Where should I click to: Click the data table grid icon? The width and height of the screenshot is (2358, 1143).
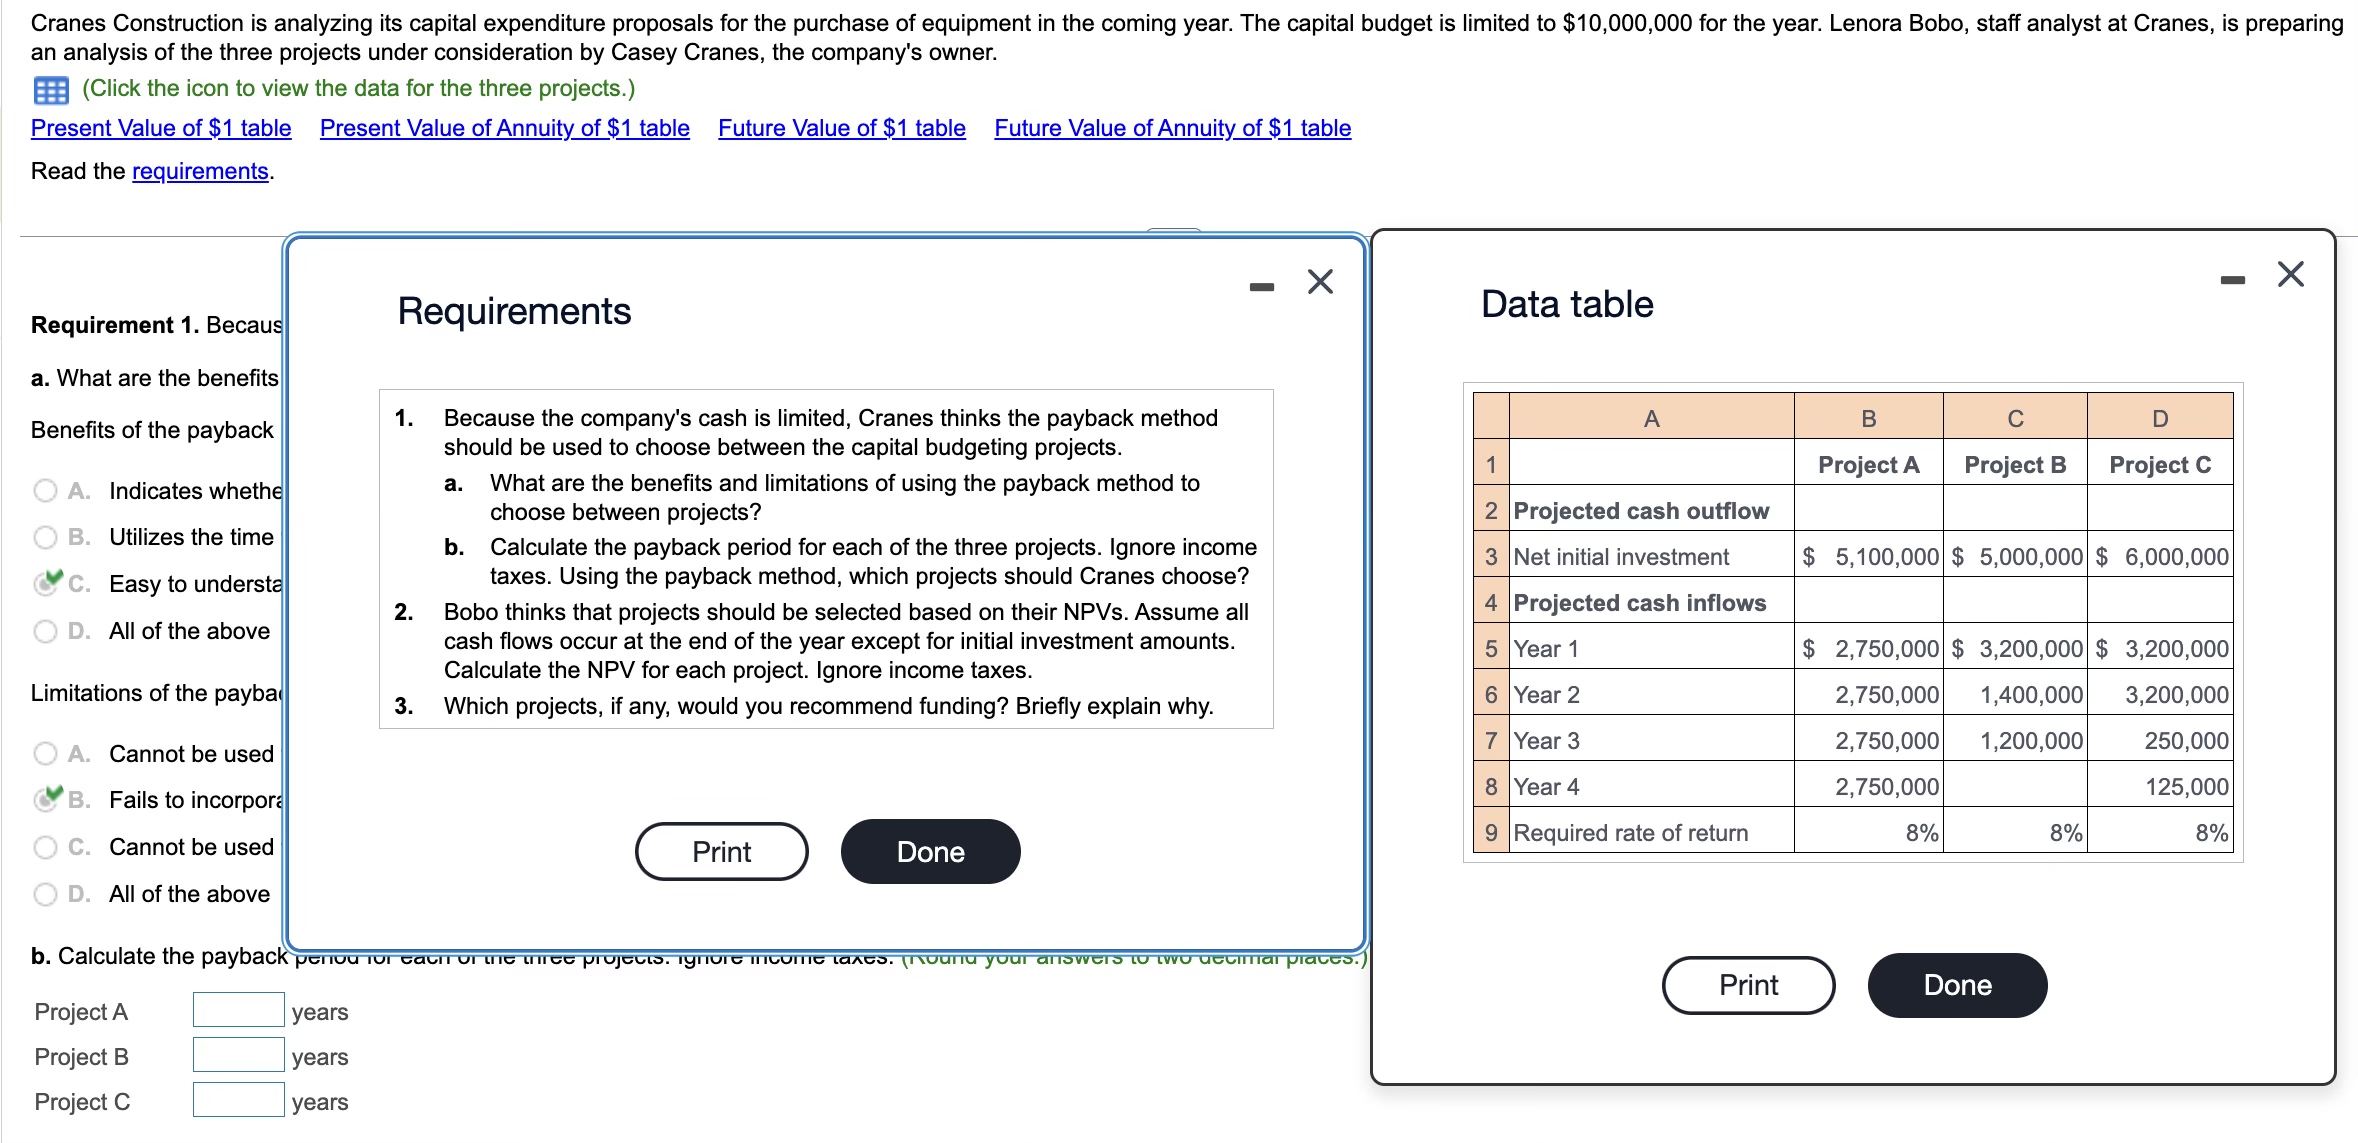pos(49,88)
